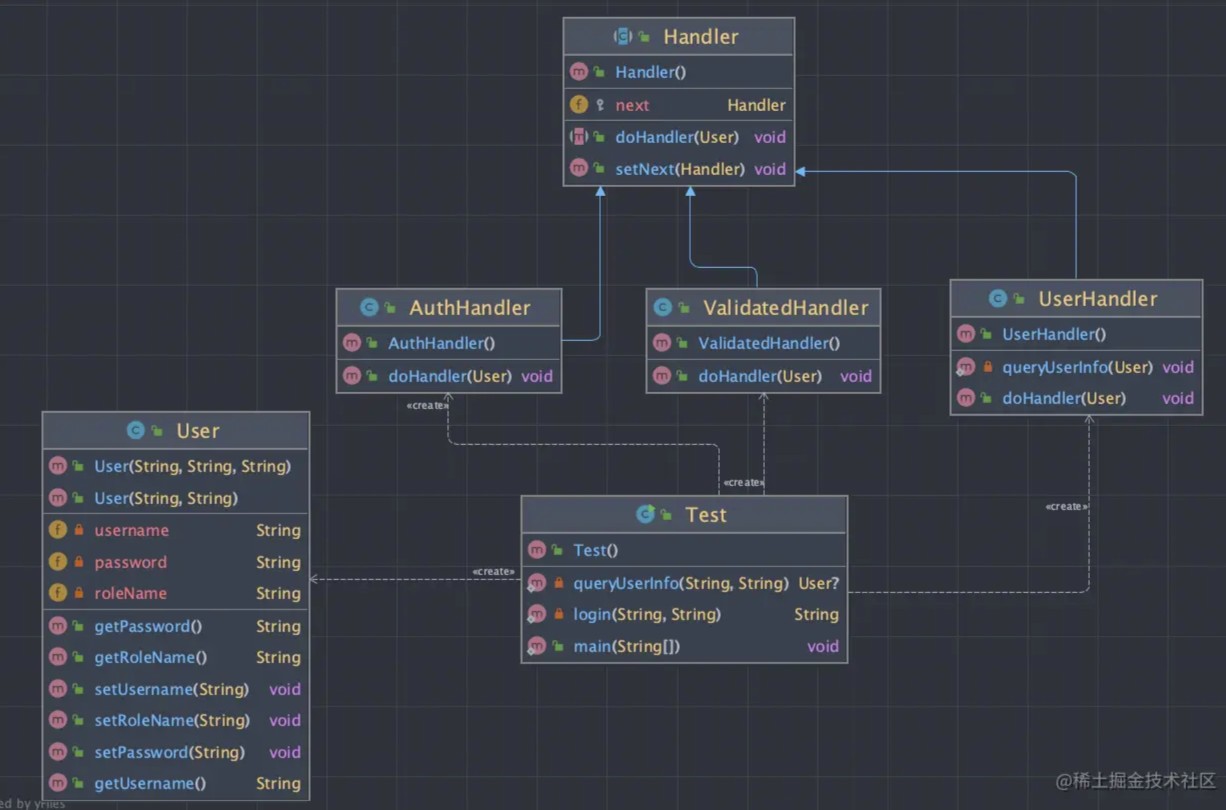1226x810 pixels.
Task: Click the method icon beside main(String[])
Action: pyautogui.click(x=537, y=646)
